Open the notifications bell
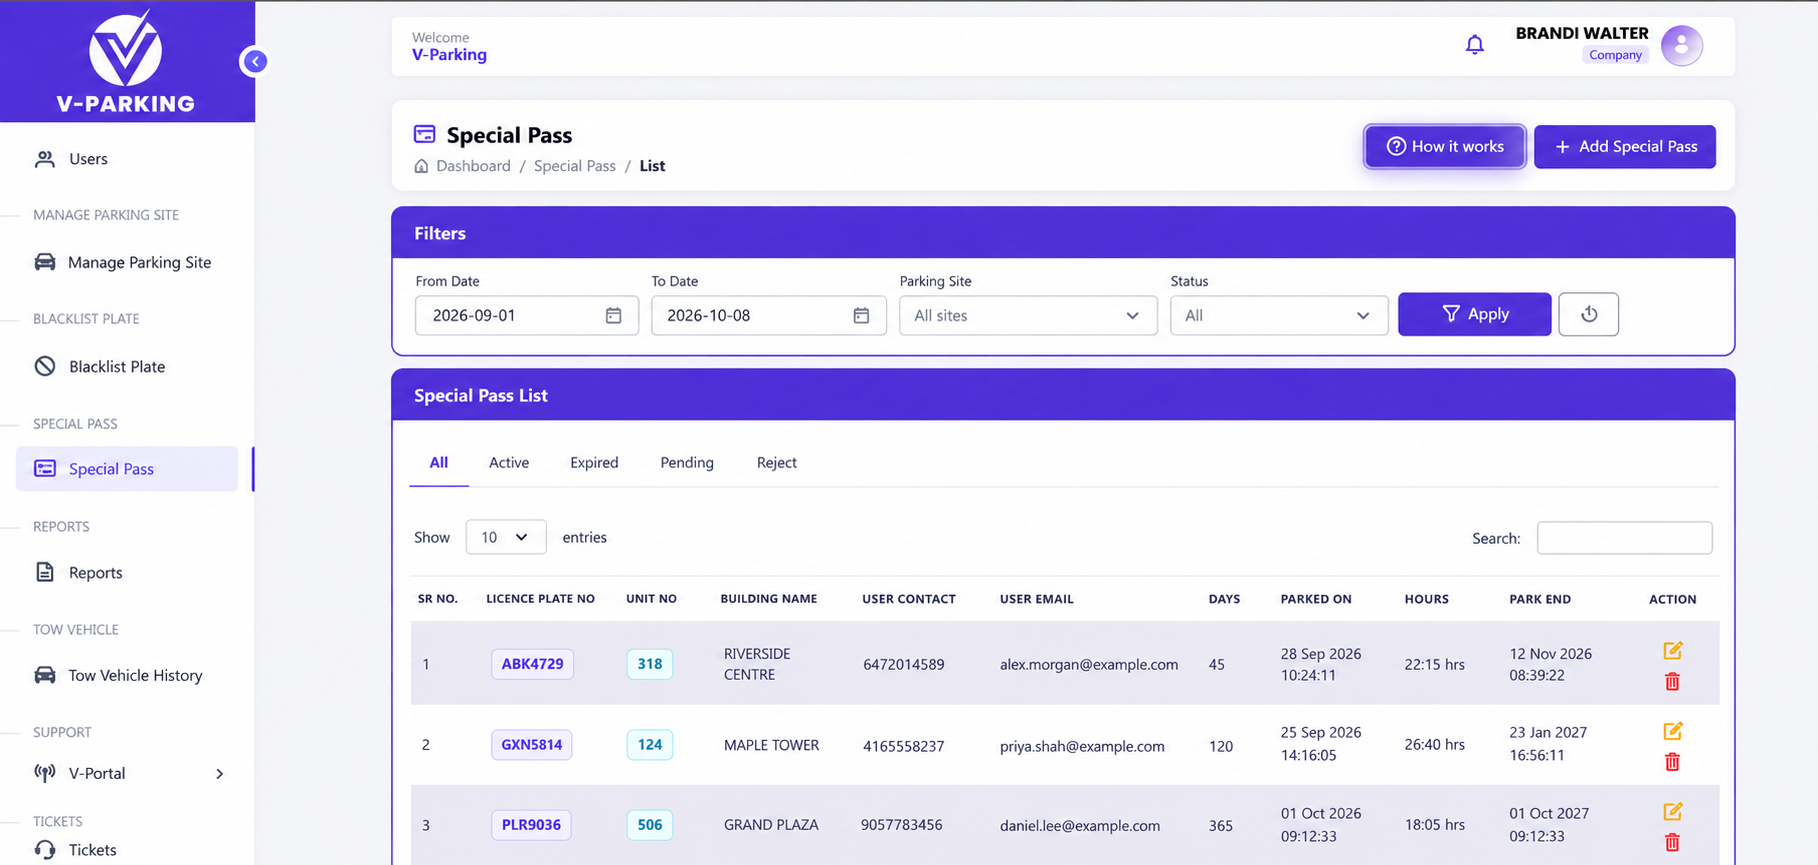Viewport: 1818px width, 865px height. tap(1474, 45)
